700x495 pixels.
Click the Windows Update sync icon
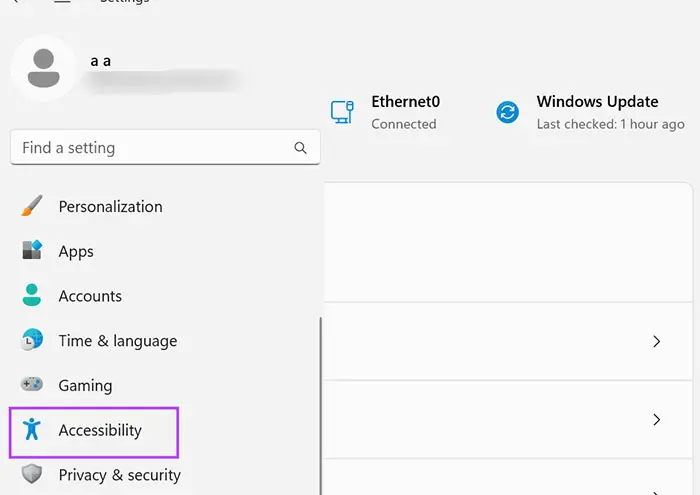point(508,112)
